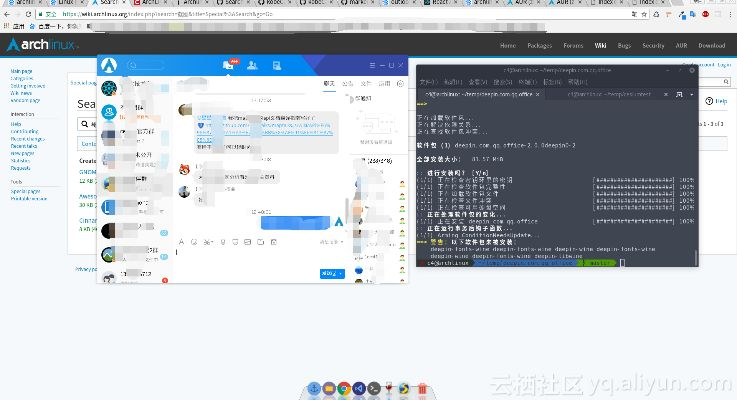The height and width of the screenshot is (400, 737).
Task: Click the Chrome icon in the dock
Action: (x=343, y=387)
